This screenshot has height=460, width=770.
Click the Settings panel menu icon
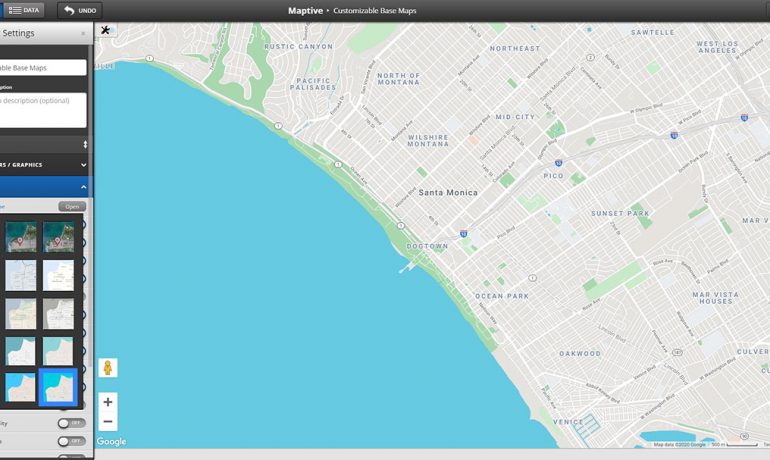[x=83, y=33]
